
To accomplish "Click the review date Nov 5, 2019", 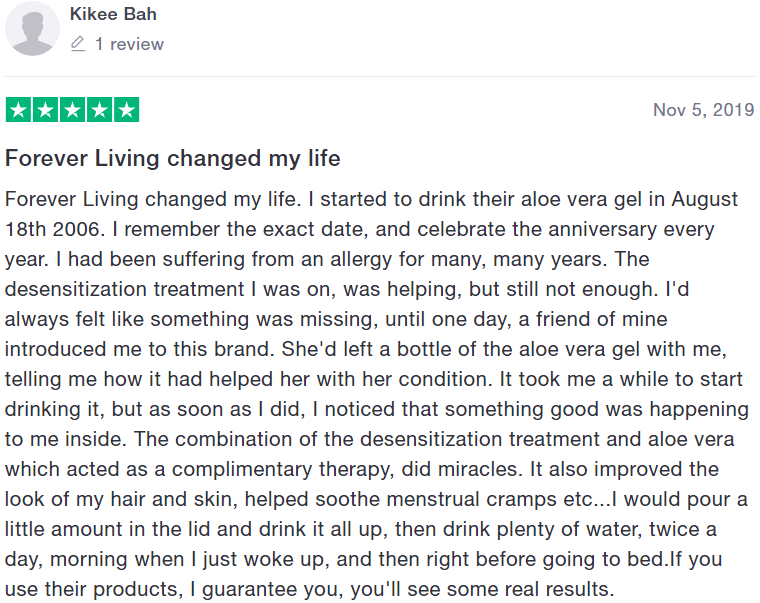I will pos(704,110).
